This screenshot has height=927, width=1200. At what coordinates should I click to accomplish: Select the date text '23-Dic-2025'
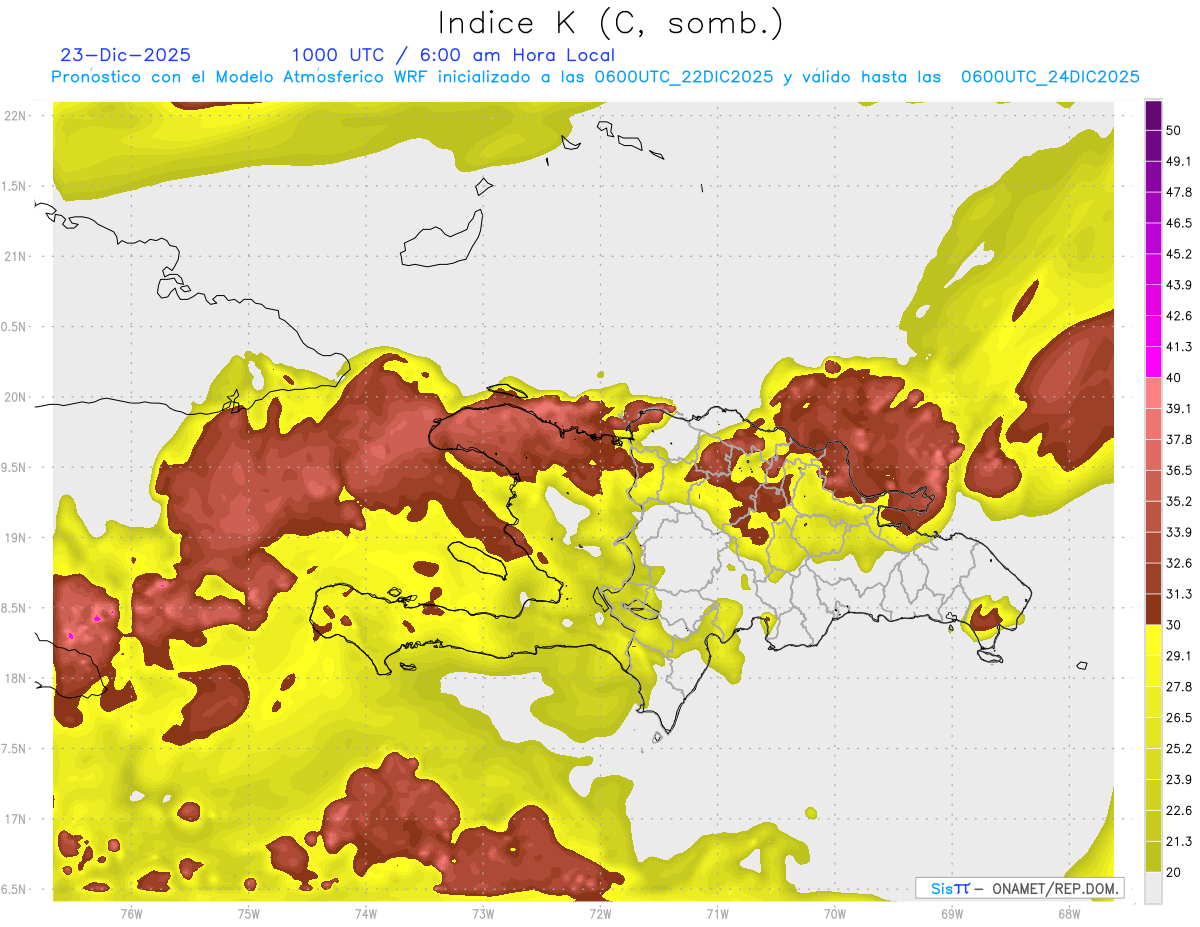(x=125, y=55)
